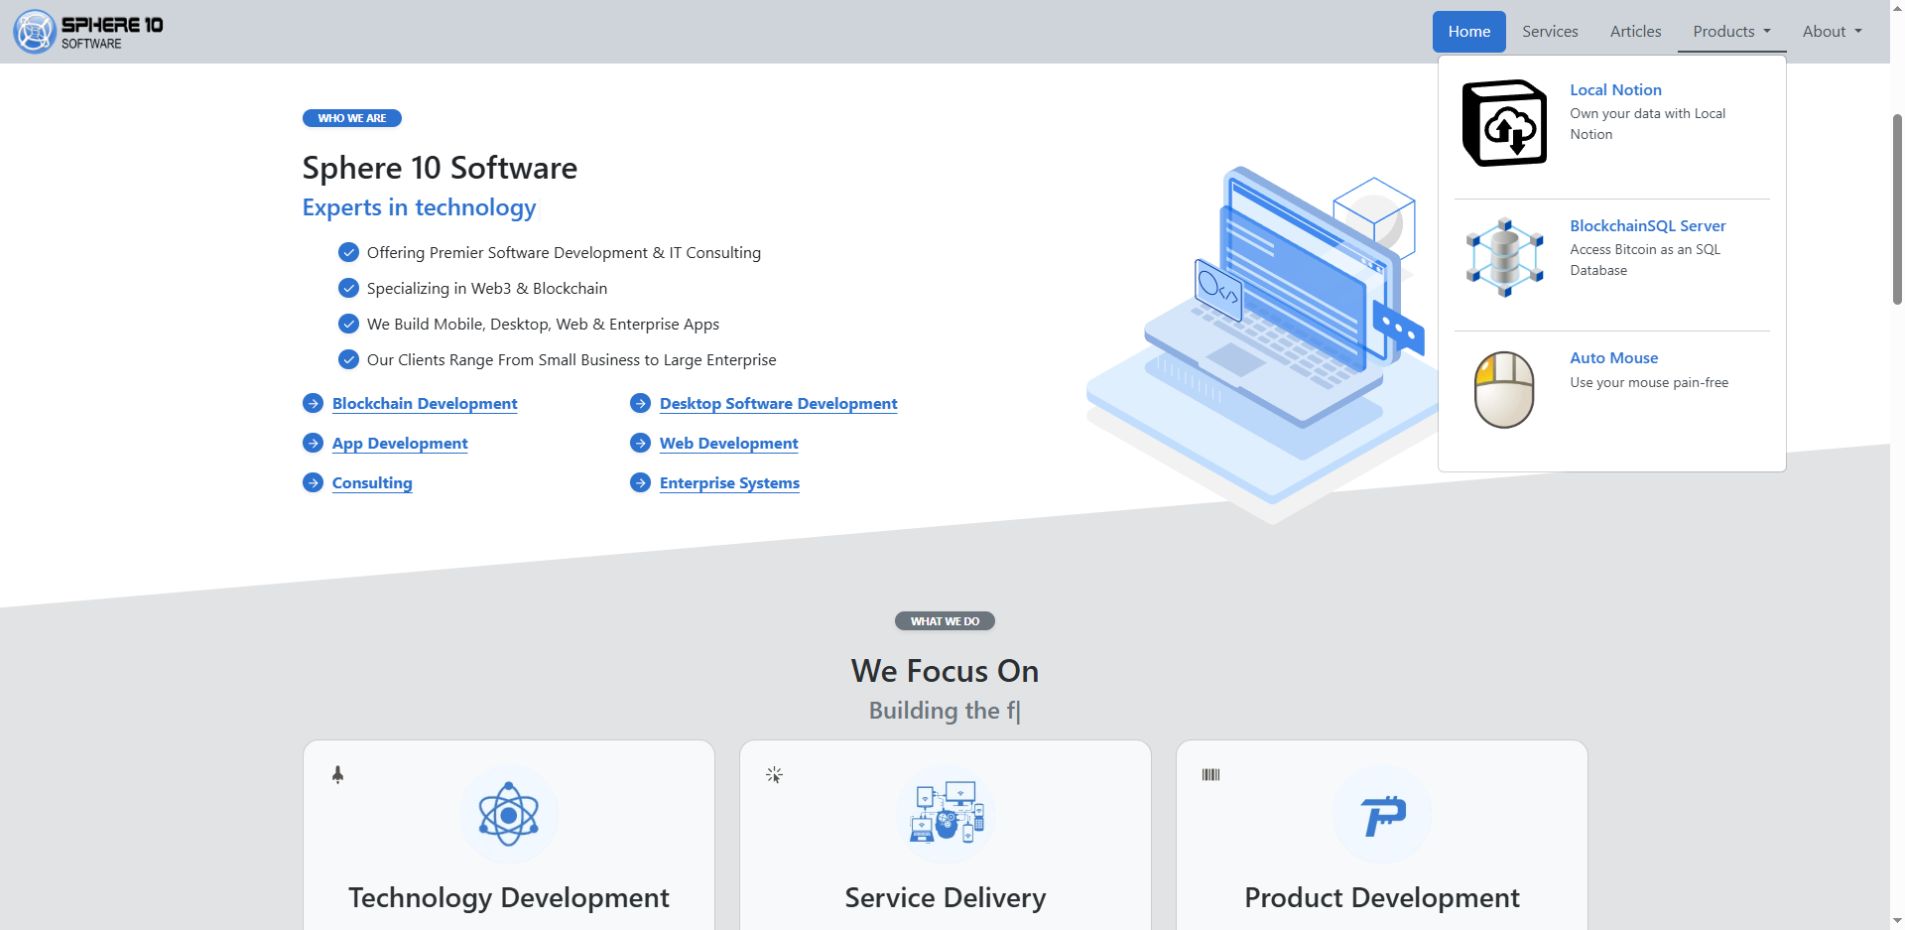Click "Experts in technology" subtitle text
Viewport: 1905px width, 930px height.
[419, 207]
